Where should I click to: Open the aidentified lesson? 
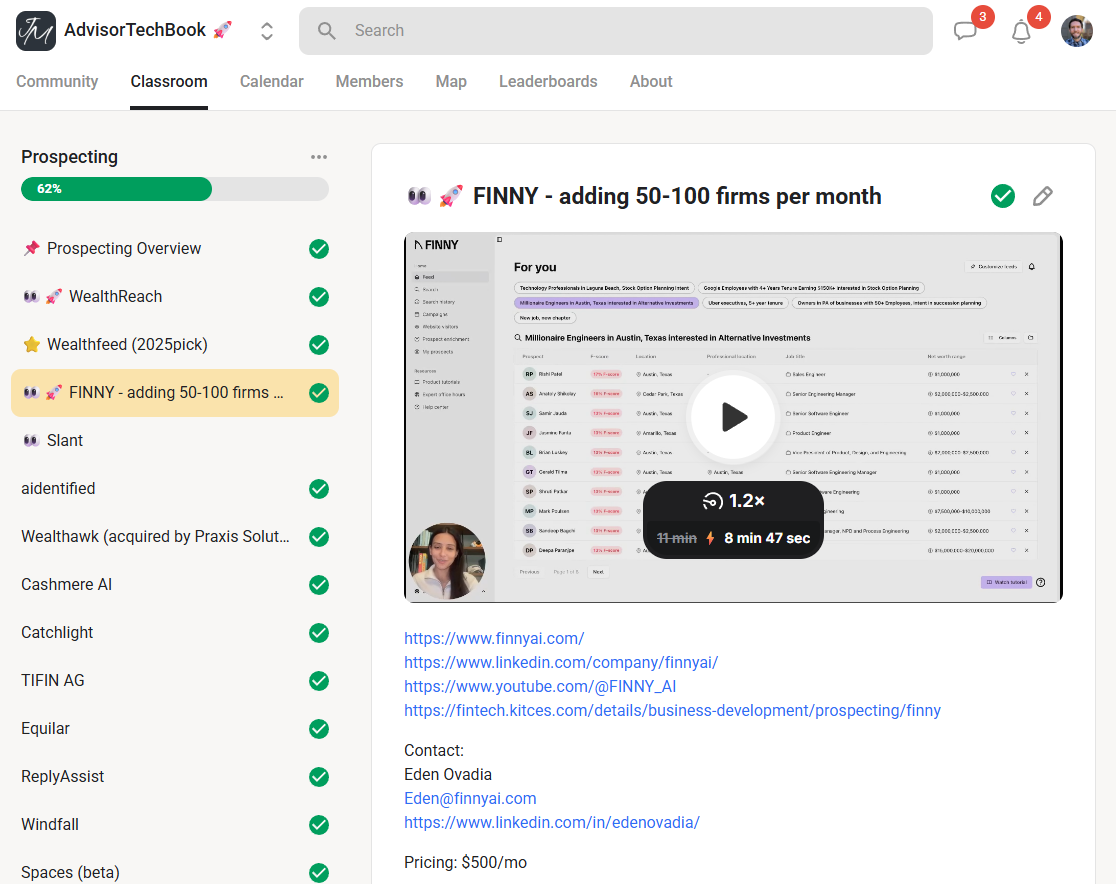coord(175,489)
